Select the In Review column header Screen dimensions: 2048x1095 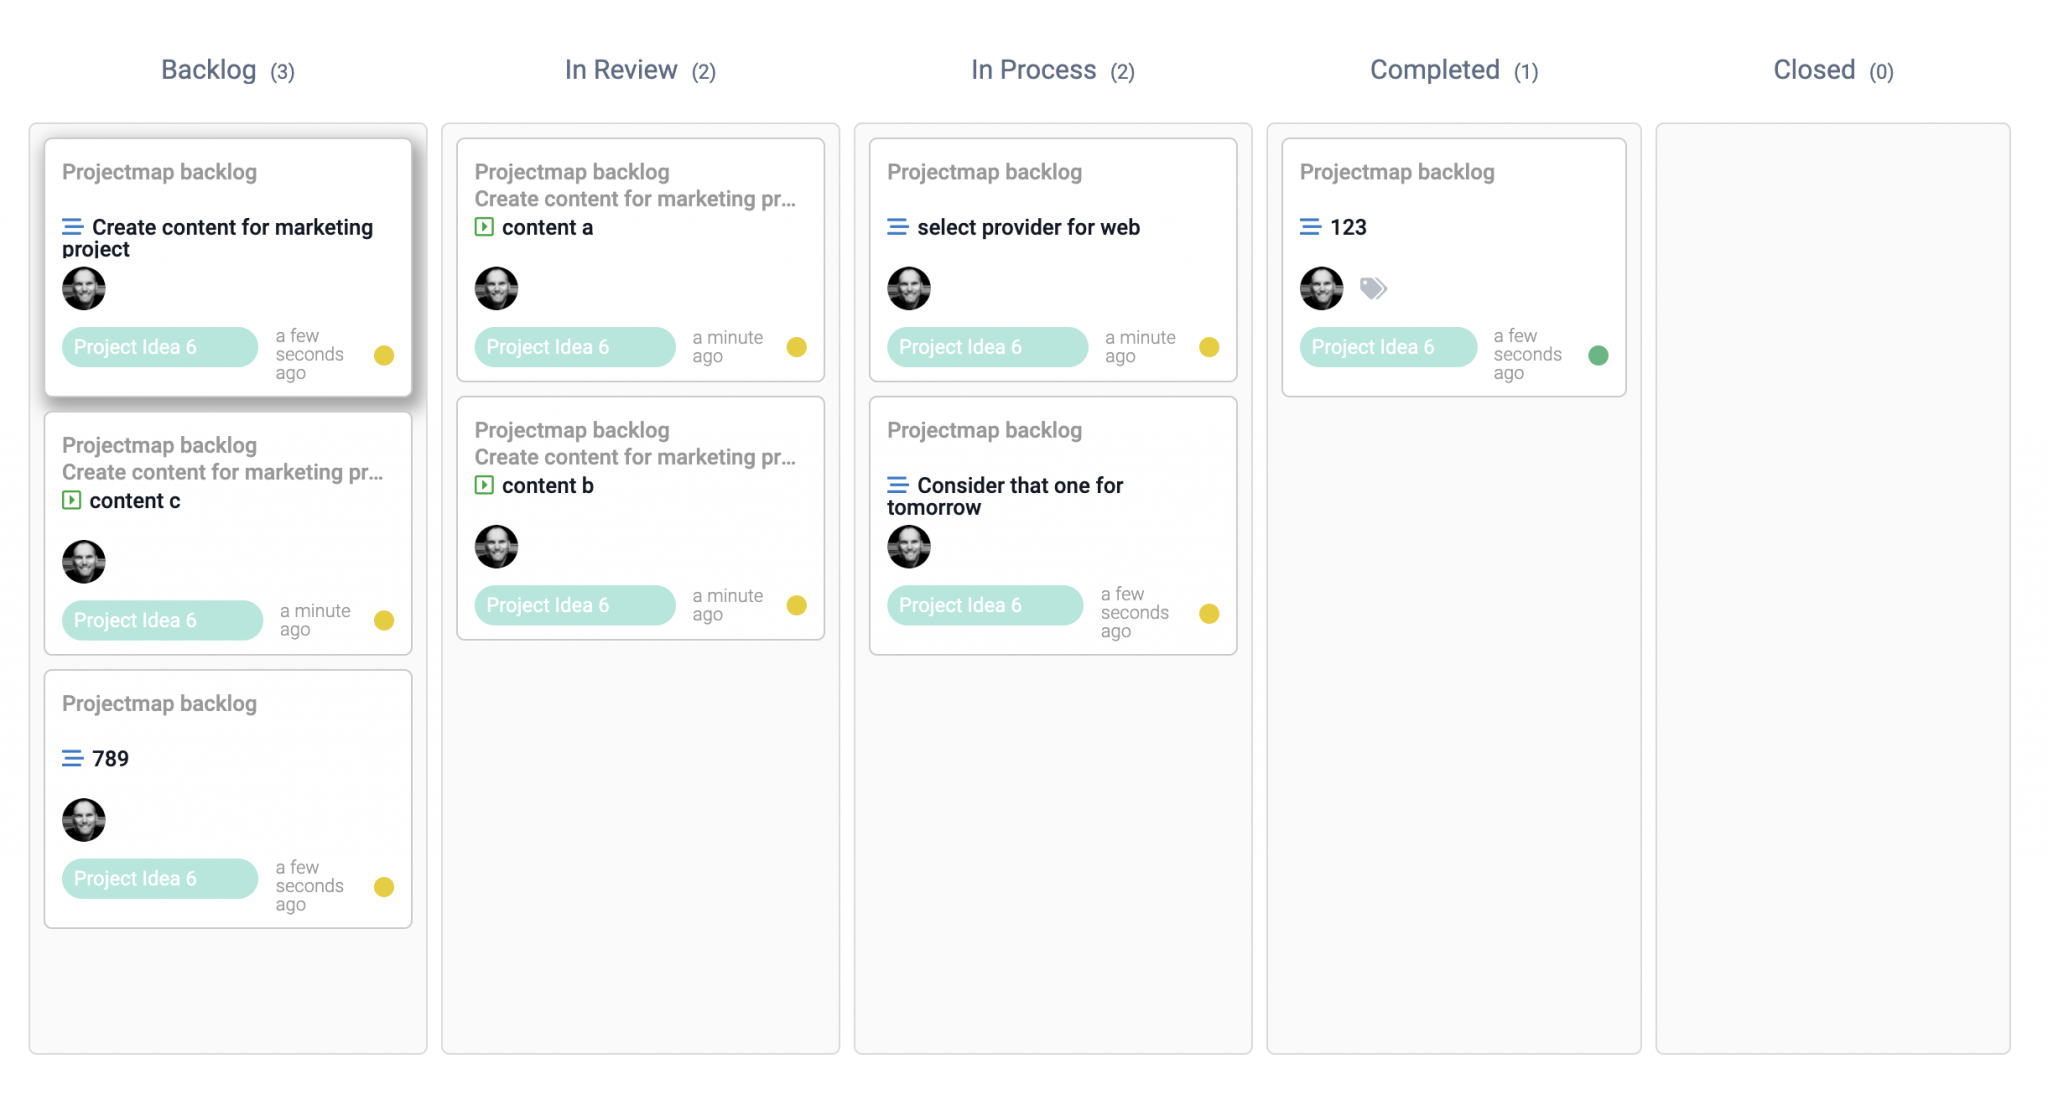click(640, 70)
